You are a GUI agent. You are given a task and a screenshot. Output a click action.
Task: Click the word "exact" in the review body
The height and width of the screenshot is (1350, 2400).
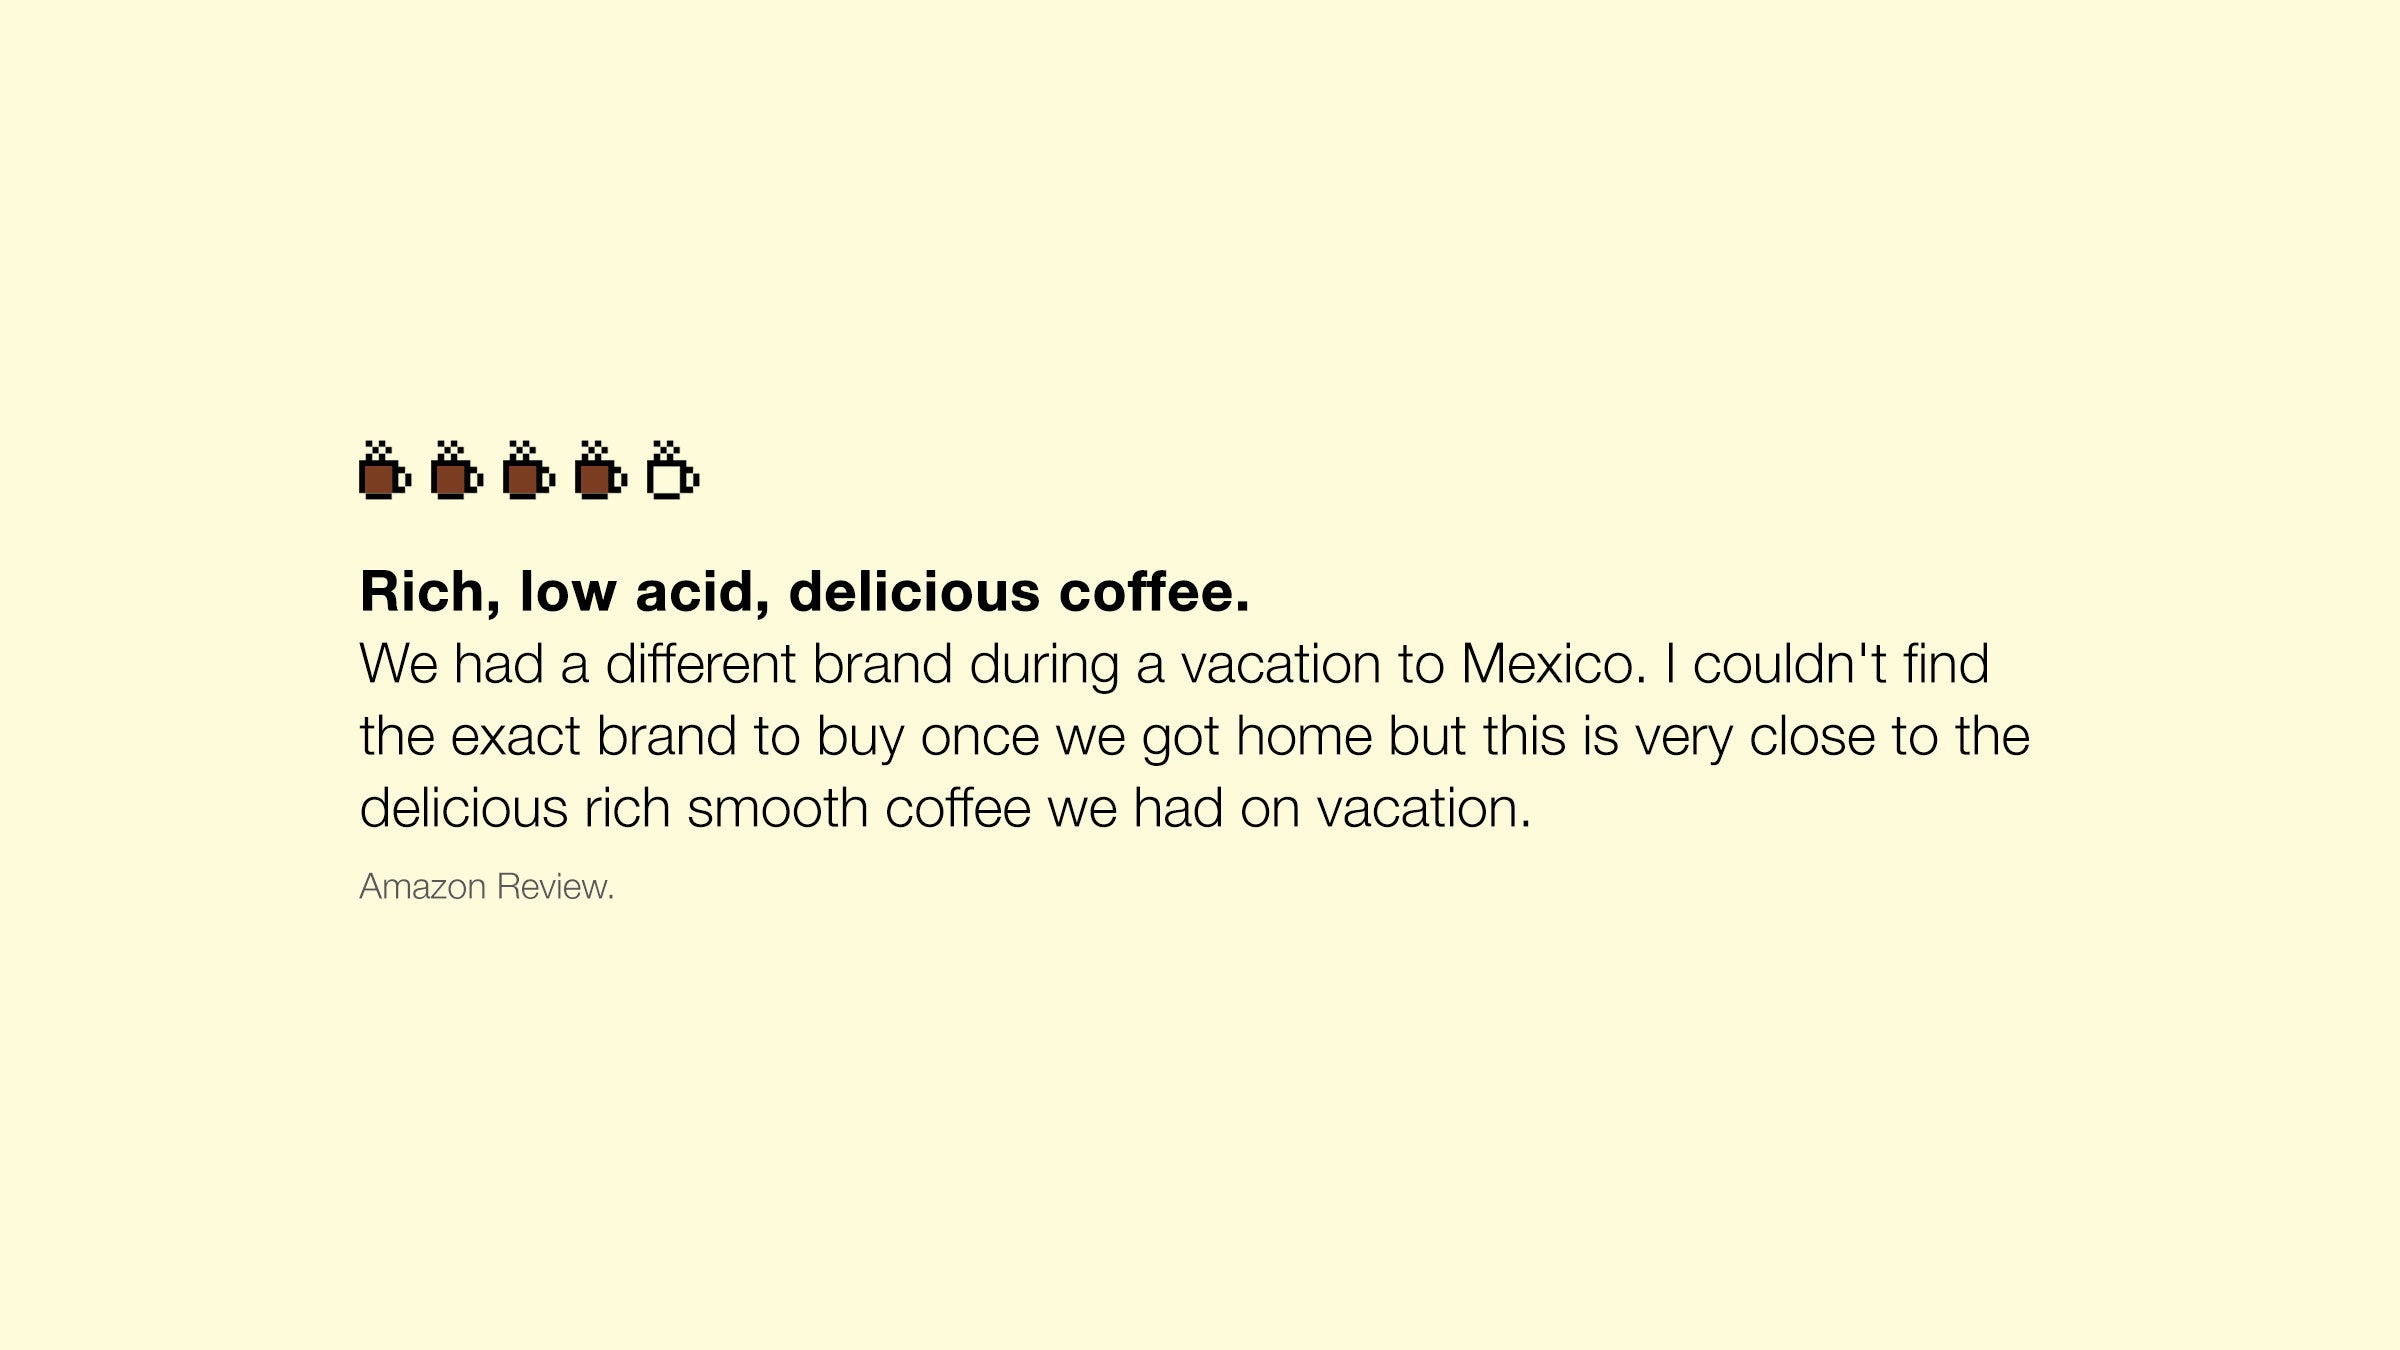[515, 737]
